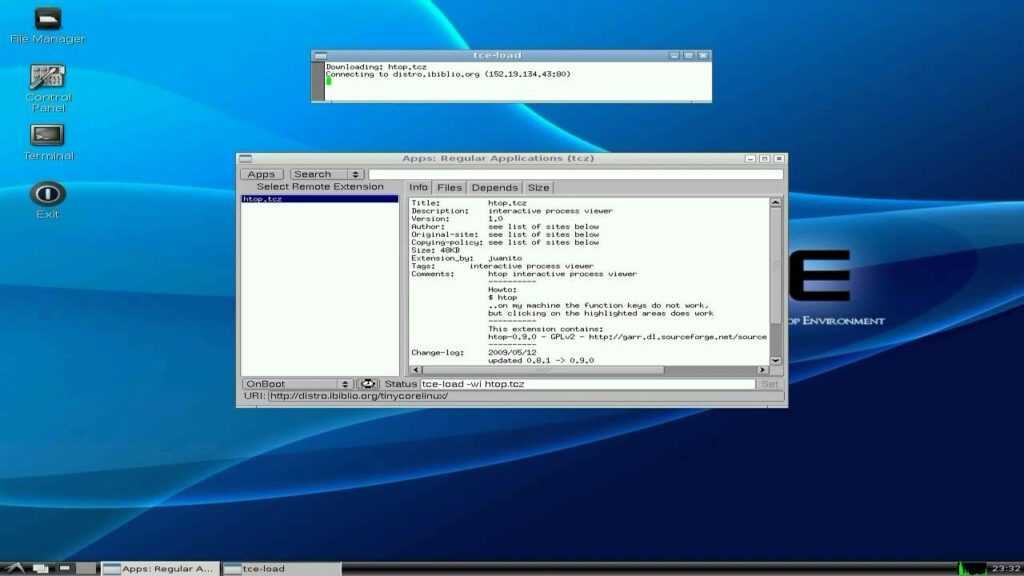
Task: Open the Apps menu button
Action: (261, 174)
